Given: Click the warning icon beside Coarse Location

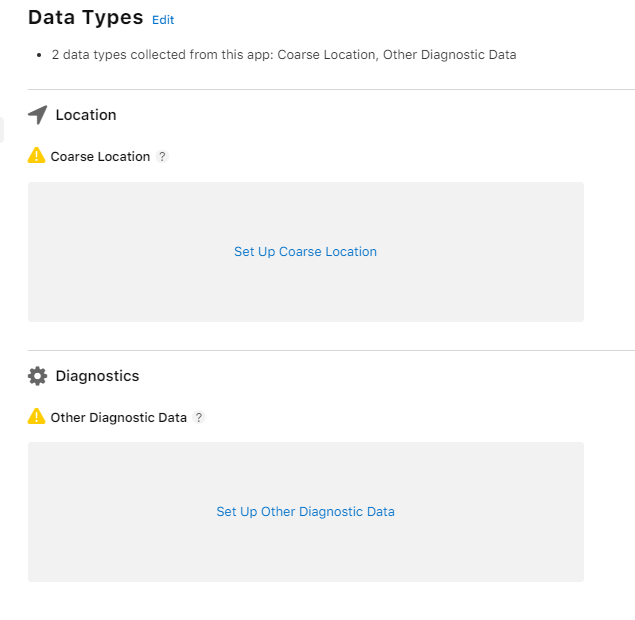Looking at the screenshot, I should [x=36, y=156].
